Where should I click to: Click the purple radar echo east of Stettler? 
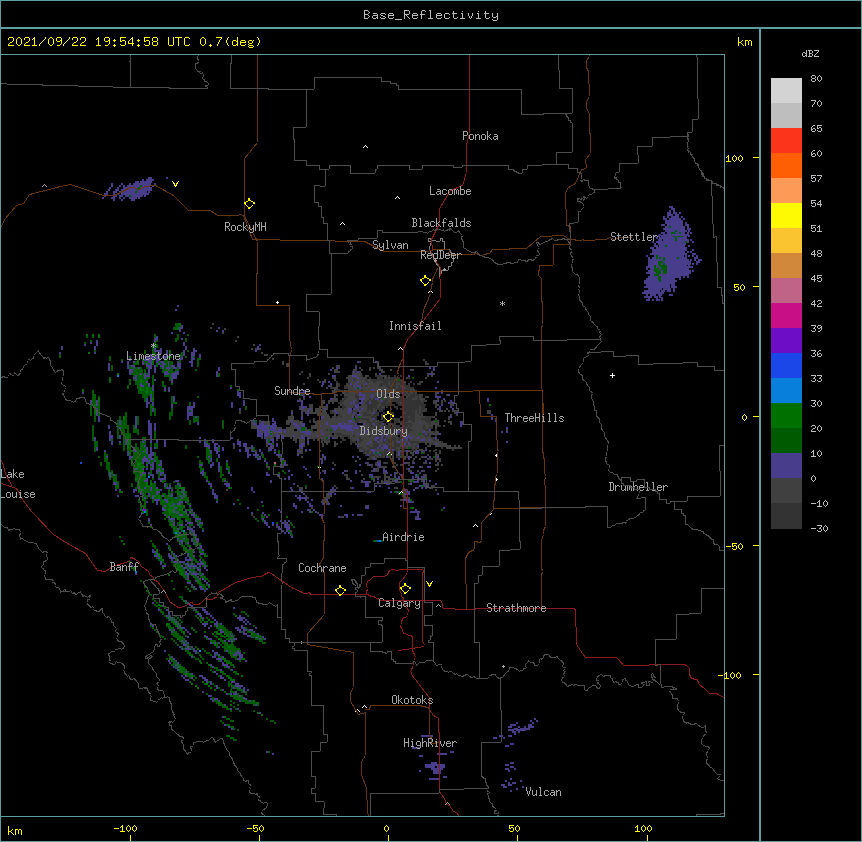(671, 256)
